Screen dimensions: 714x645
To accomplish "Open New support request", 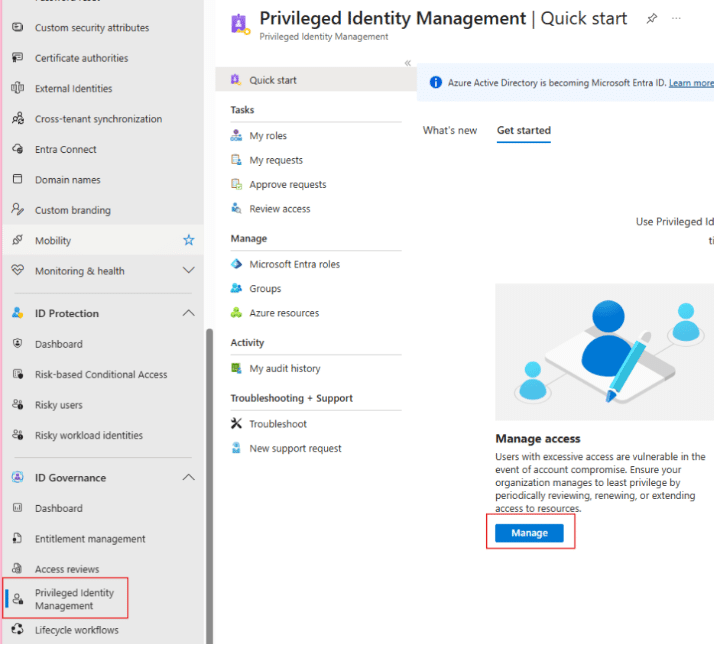I will pos(295,448).
